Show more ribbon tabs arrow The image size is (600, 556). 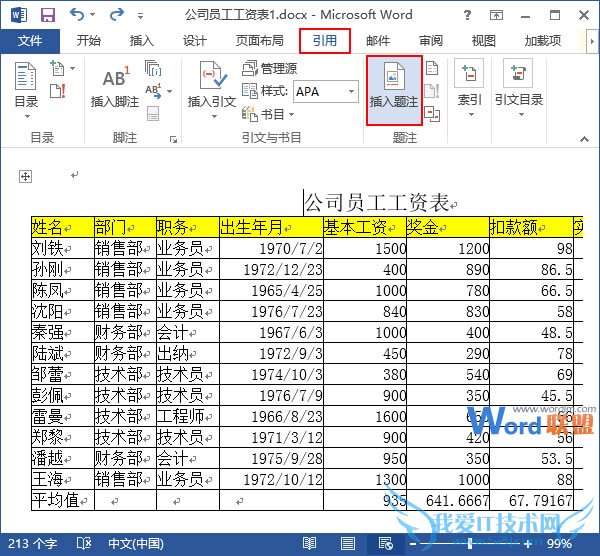(592, 41)
